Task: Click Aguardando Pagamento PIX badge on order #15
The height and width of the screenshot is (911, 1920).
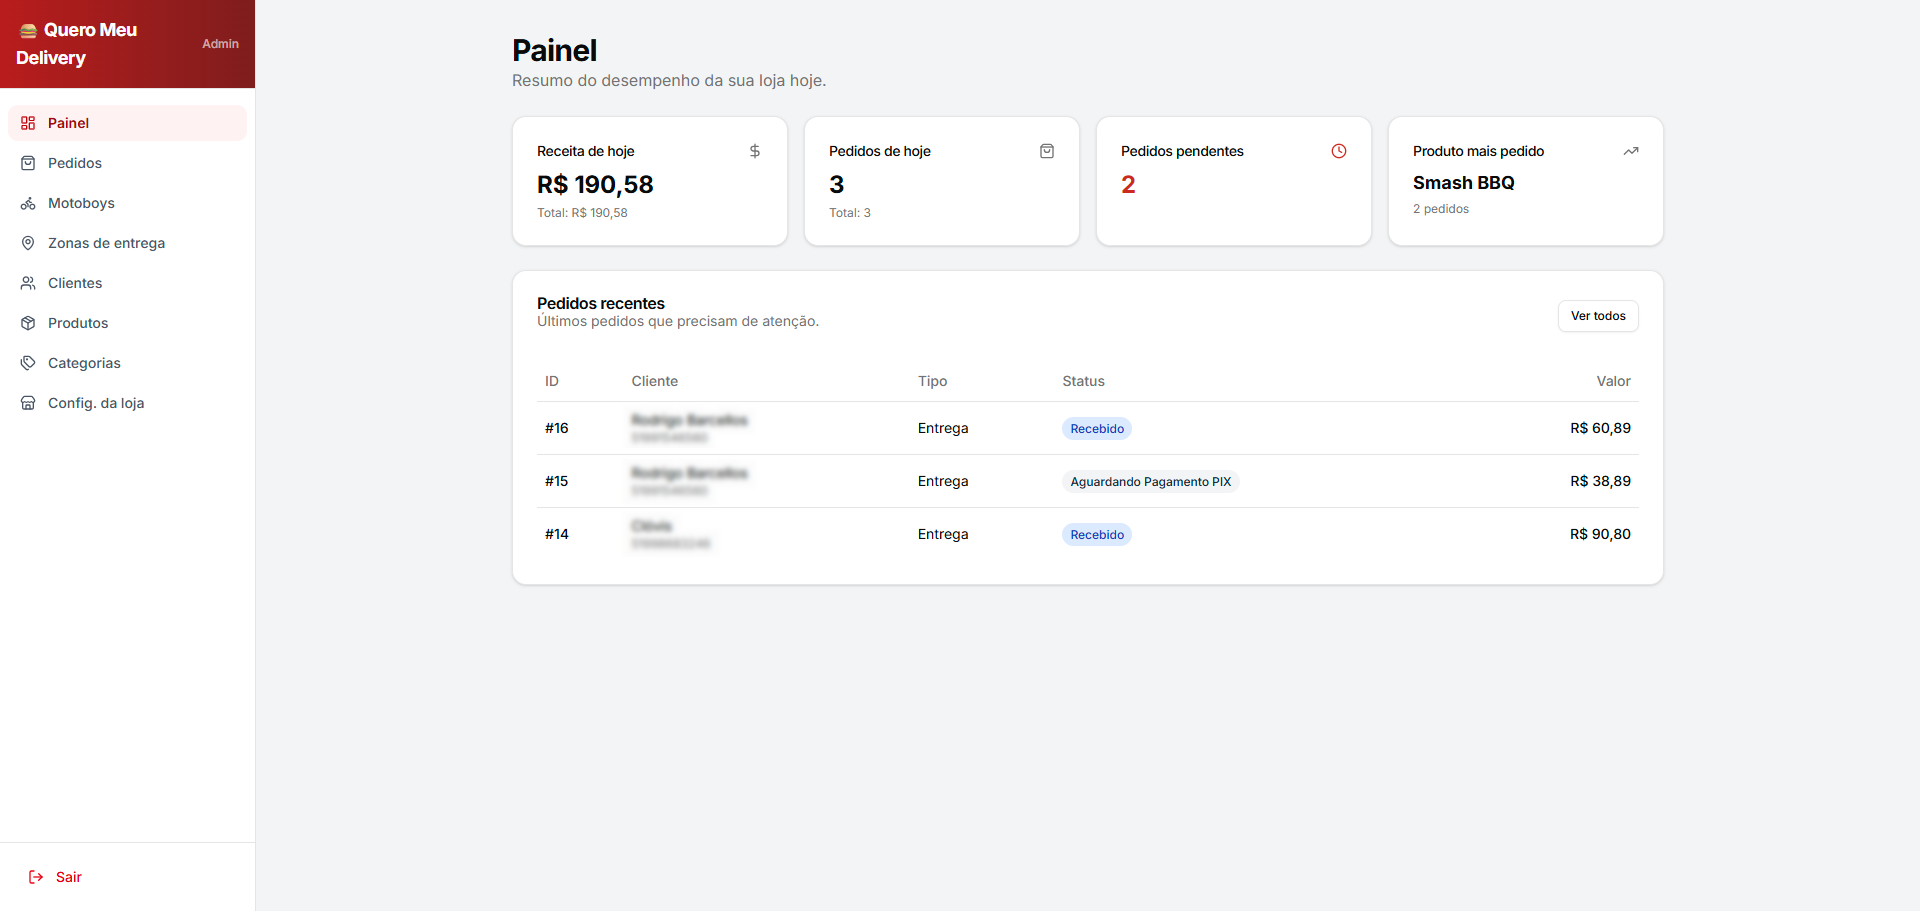Action: pyautogui.click(x=1150, y=481)
